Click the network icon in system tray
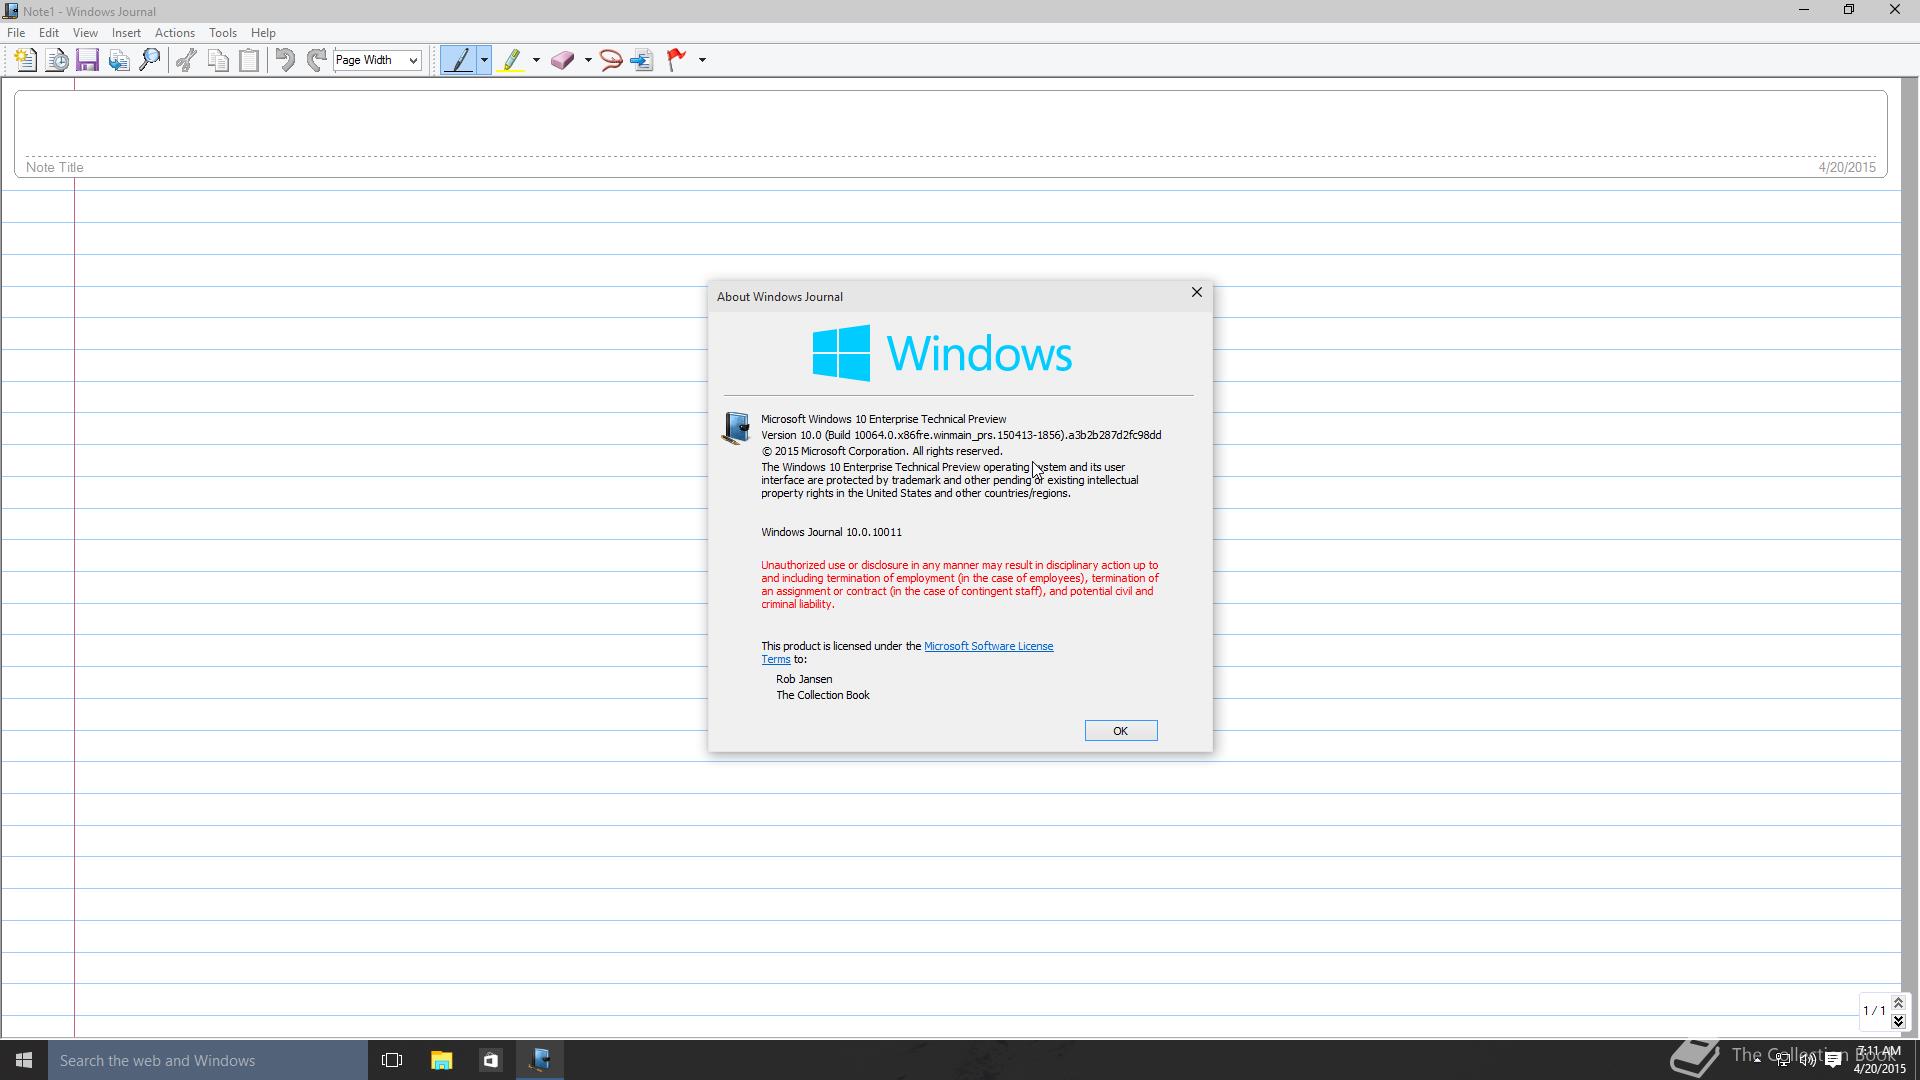1920x1080 pixels. tap(1783, 1060)
